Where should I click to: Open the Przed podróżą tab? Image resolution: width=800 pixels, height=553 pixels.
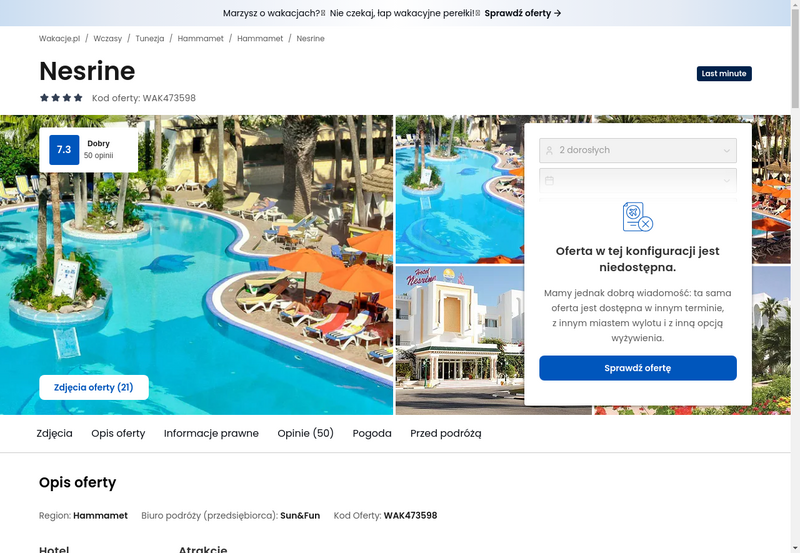(446, 433)
